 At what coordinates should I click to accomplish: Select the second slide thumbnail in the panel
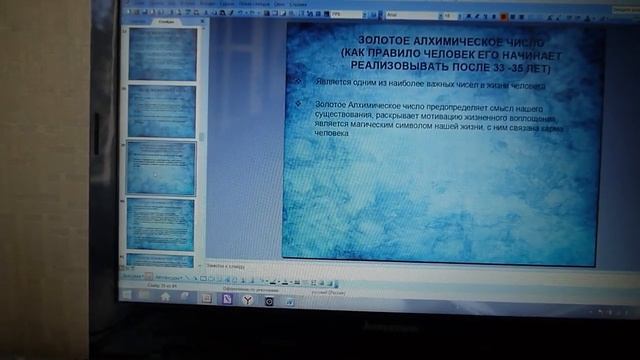[x=162, y=111]
